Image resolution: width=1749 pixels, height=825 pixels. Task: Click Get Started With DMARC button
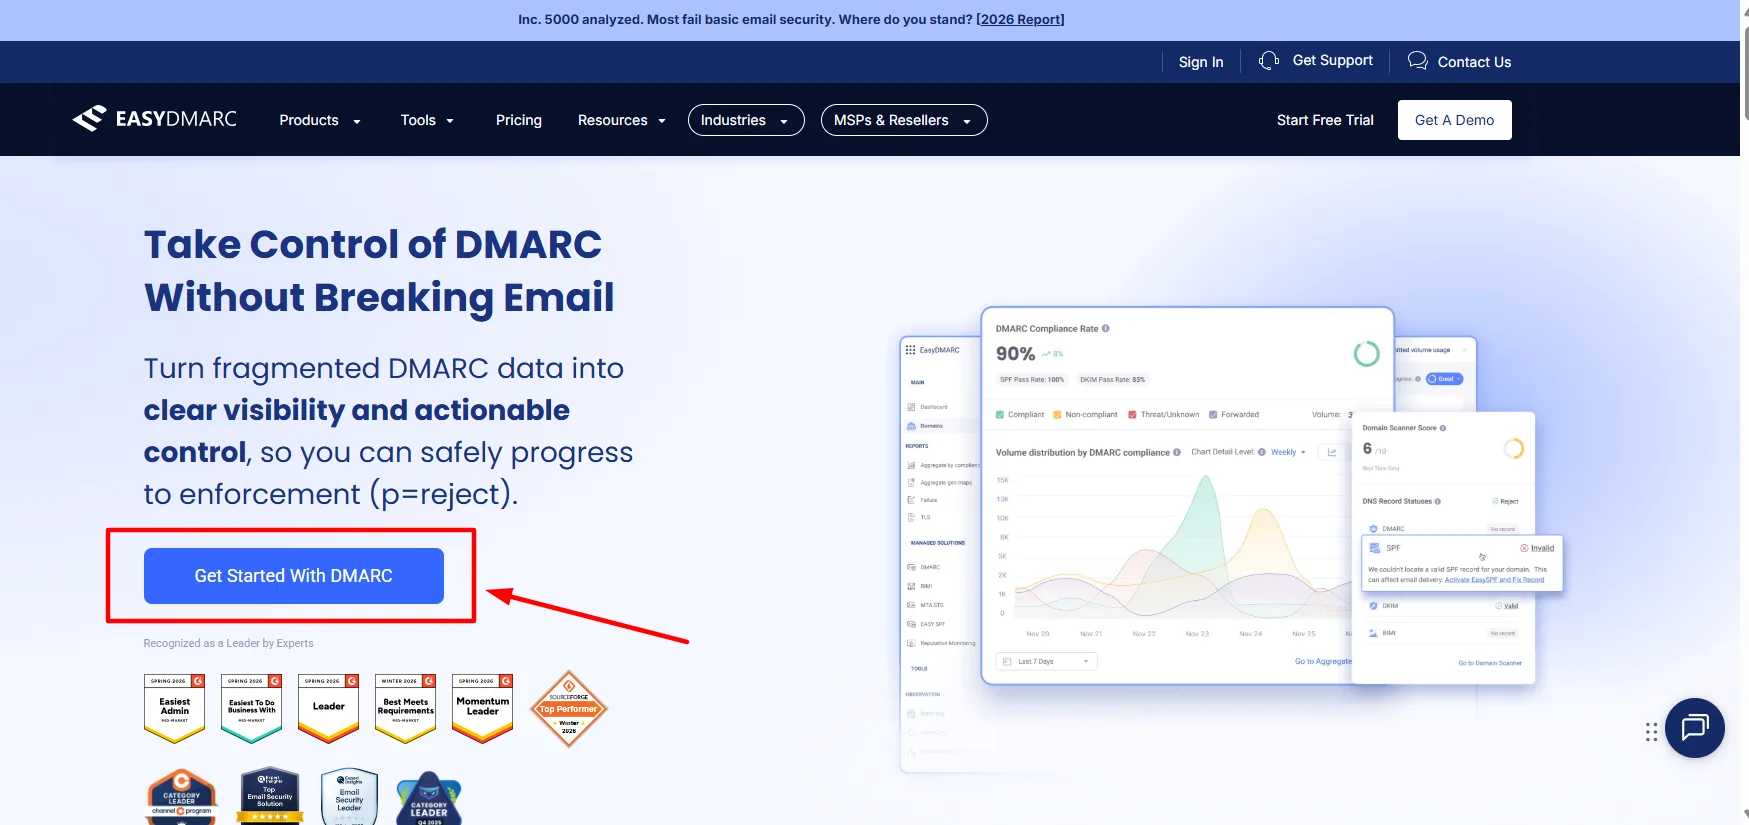click(294, 576)
